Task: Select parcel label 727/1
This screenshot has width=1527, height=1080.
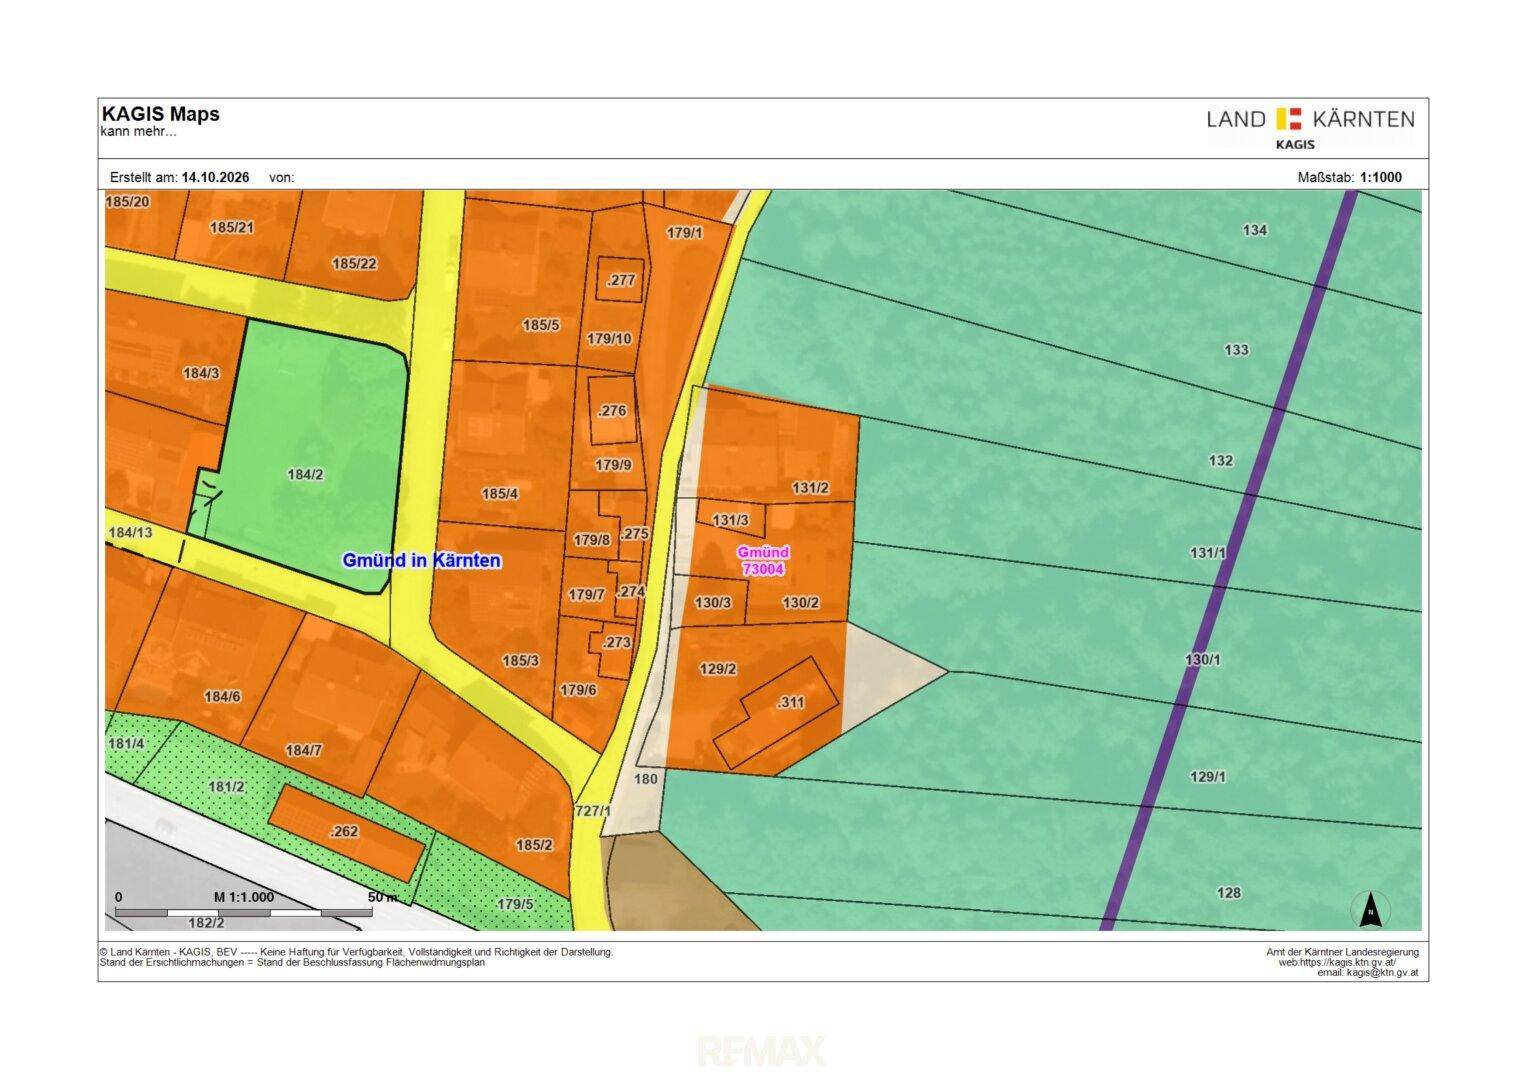Action: tap(593, 811)
